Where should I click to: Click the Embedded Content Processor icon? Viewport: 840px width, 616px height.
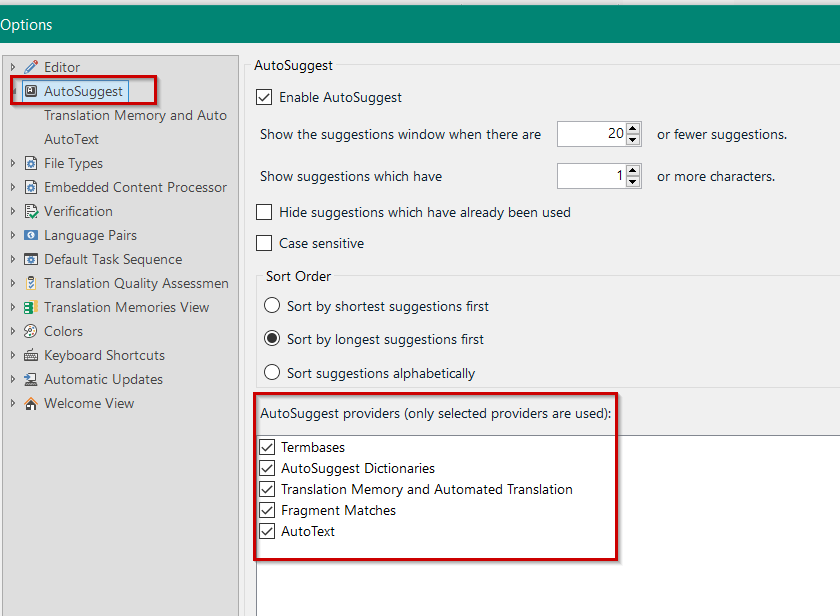[31, 187]
